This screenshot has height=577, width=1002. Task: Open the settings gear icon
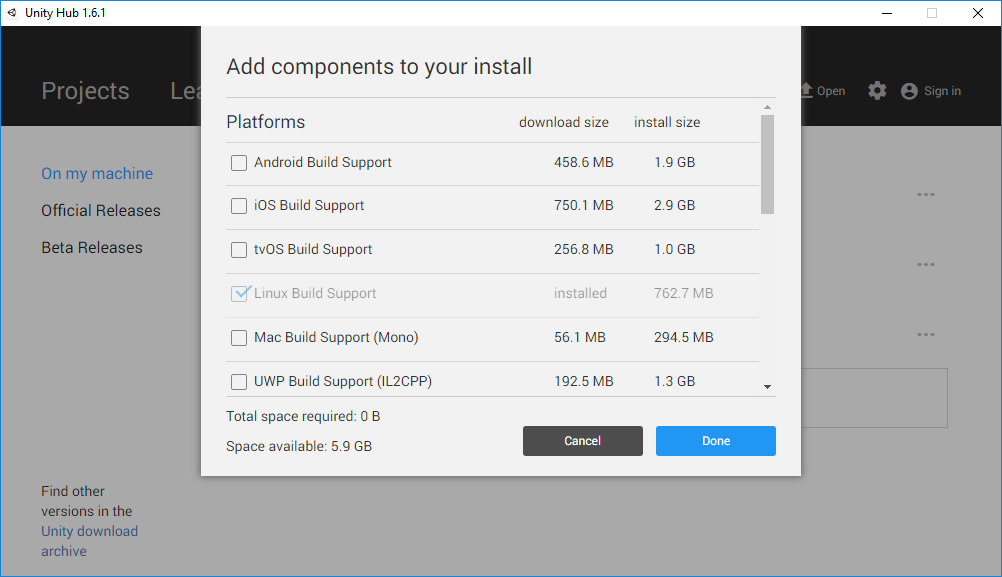(x=877, y=91)
